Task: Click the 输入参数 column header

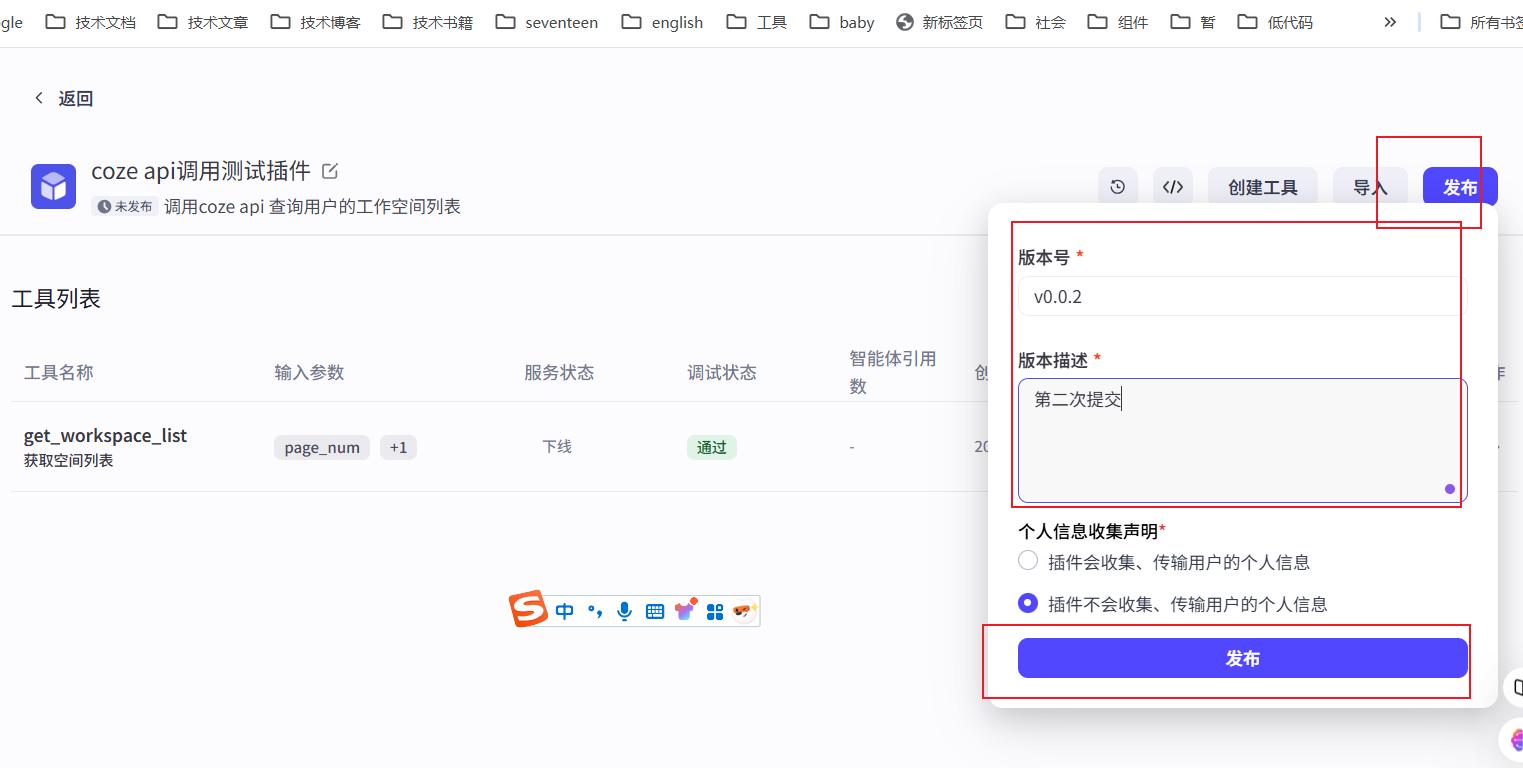Action: coord(309,372)
